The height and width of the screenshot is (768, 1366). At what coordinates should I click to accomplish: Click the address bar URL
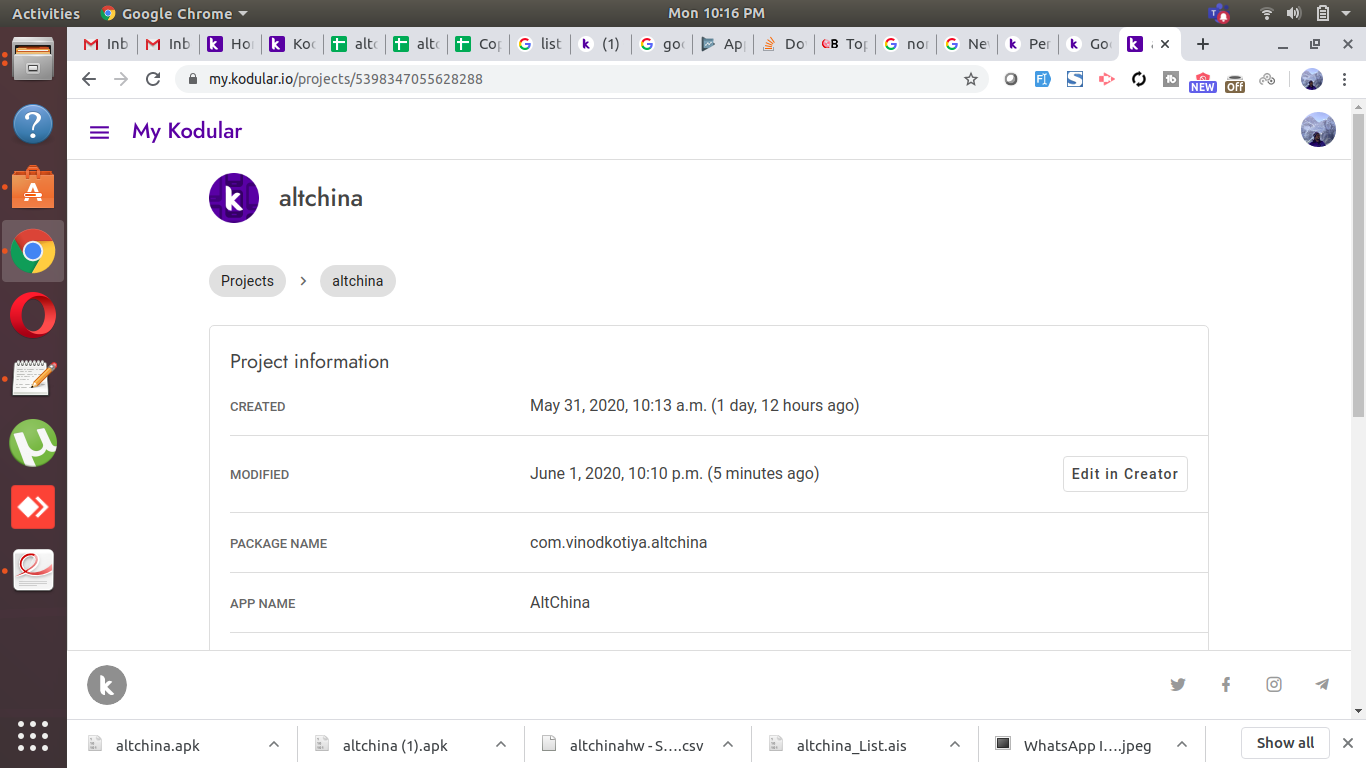click(x=346, y=79)
